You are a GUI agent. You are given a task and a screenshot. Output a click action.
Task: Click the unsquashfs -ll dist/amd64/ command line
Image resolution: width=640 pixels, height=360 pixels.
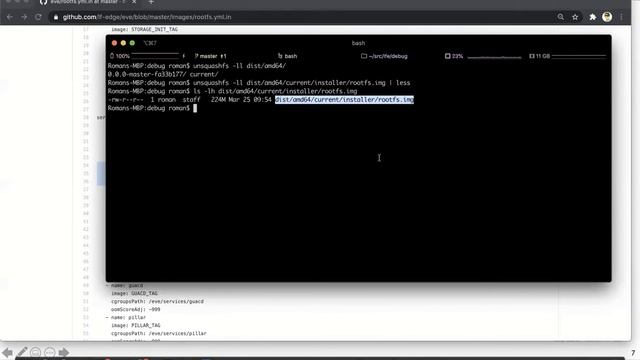pos(197,66)
